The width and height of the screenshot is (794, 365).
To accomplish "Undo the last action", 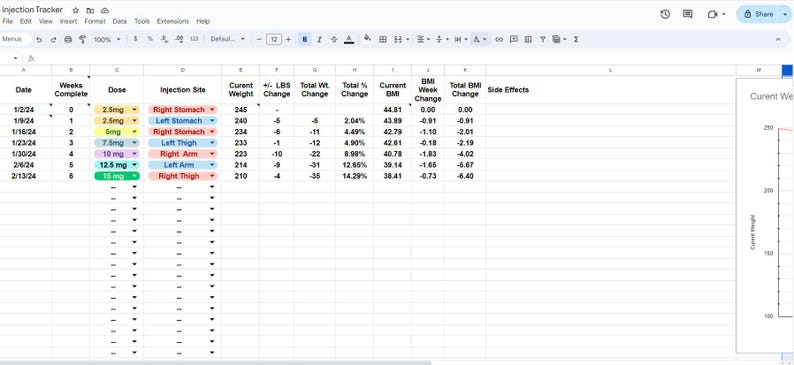I will 39,39.
